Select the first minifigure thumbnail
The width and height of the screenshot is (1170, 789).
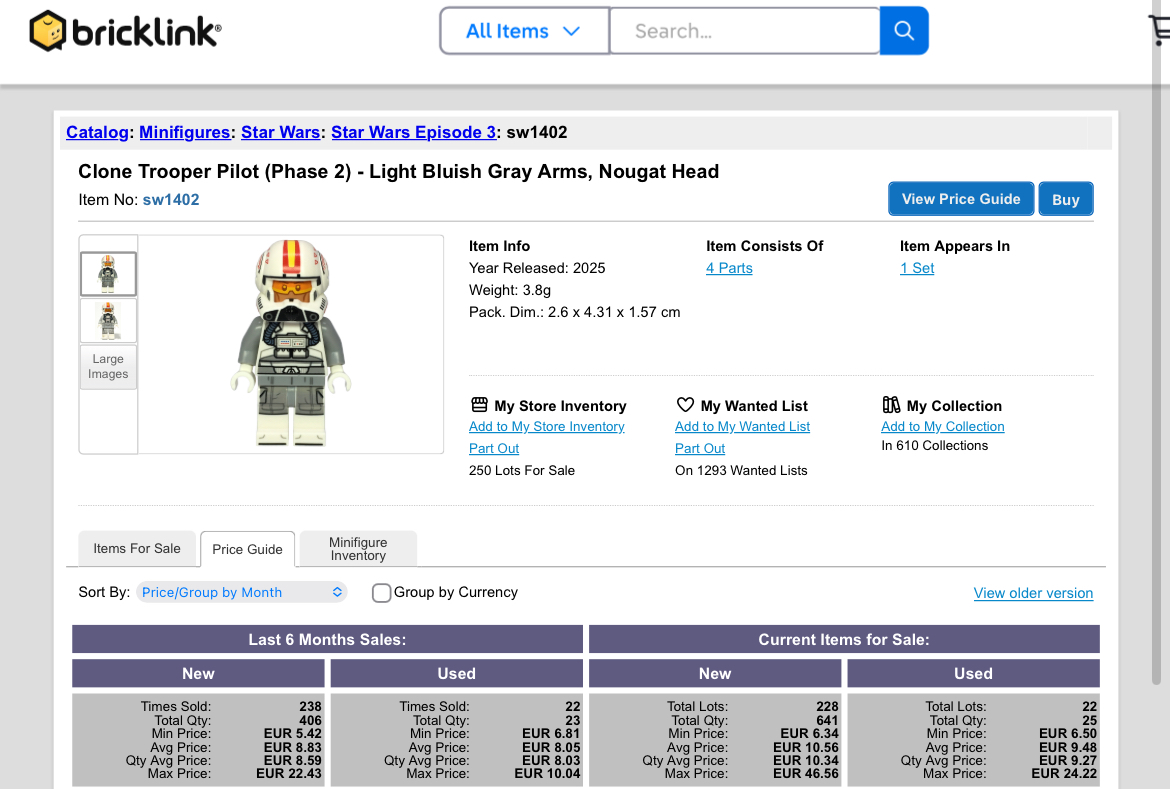108,274
